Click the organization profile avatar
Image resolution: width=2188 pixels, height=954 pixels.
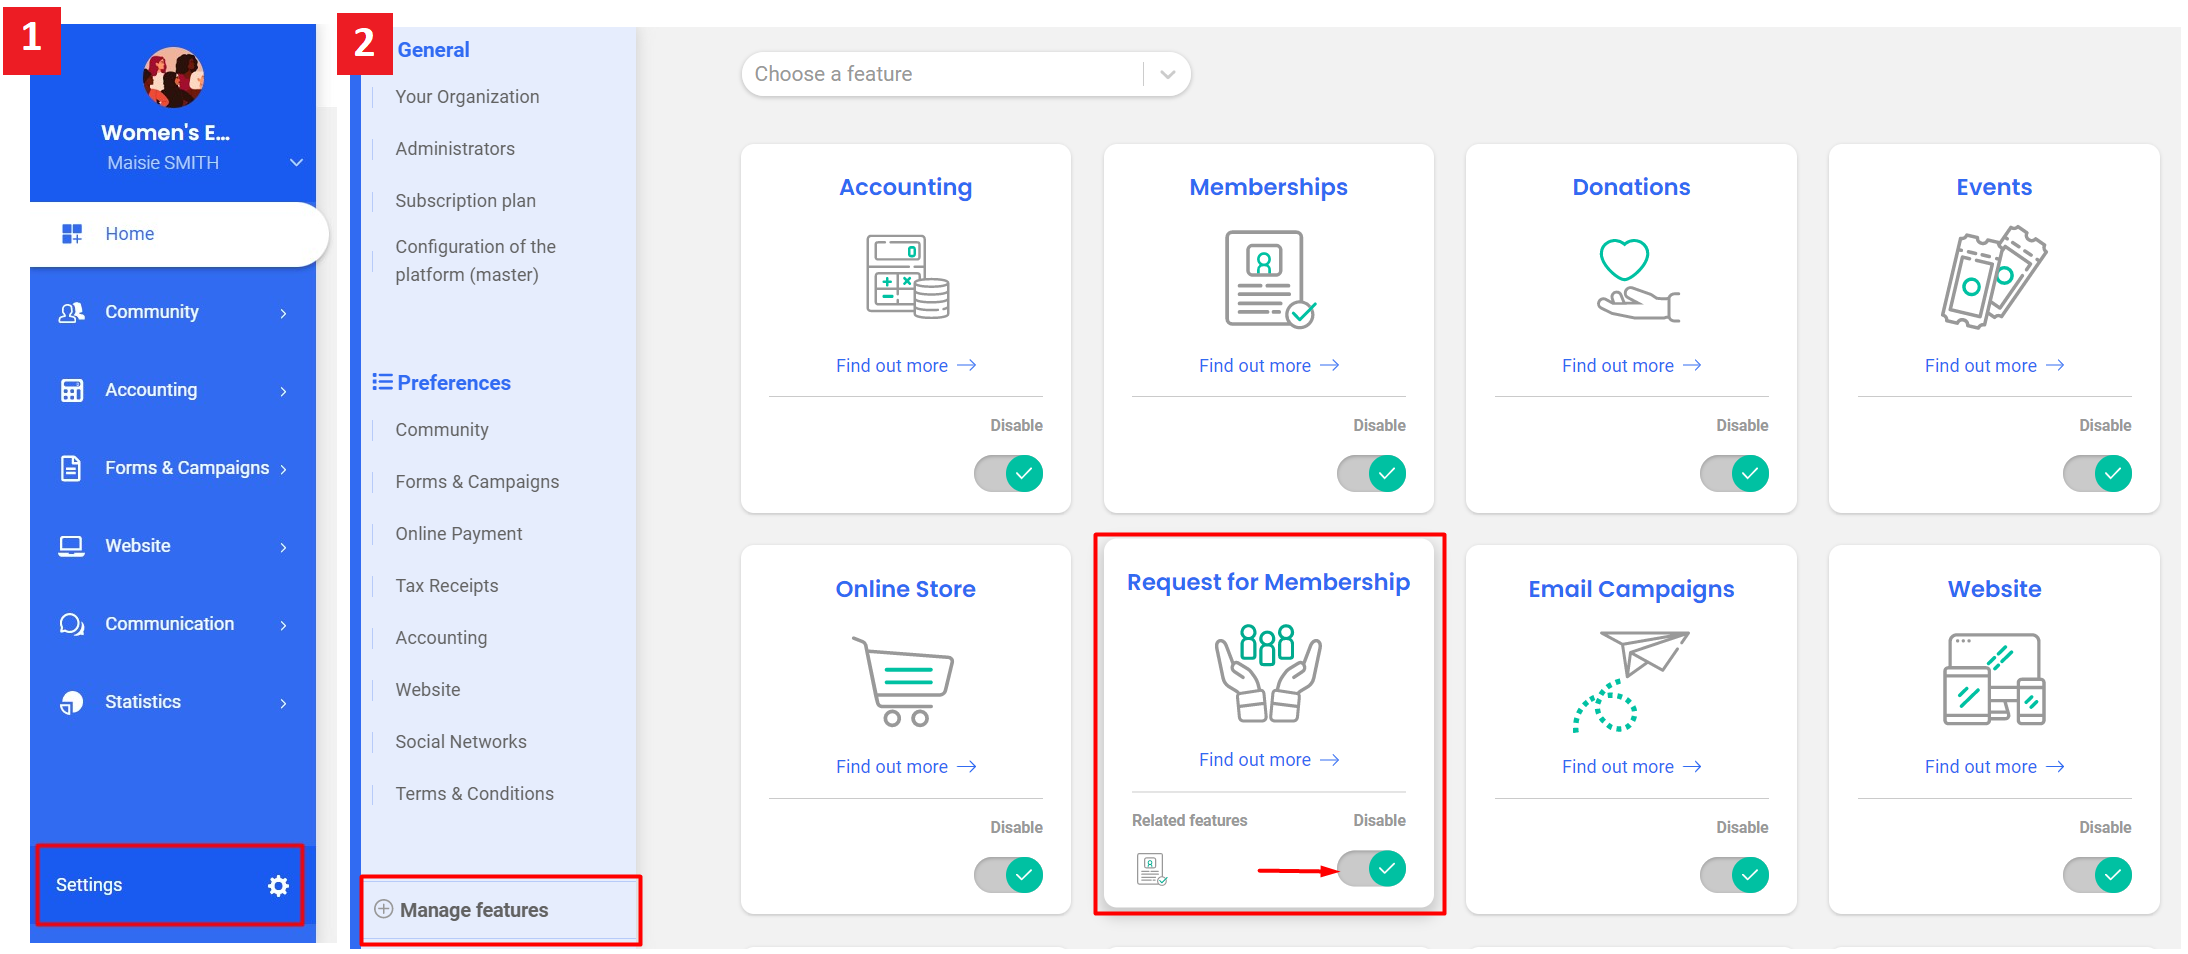point(173,77)
